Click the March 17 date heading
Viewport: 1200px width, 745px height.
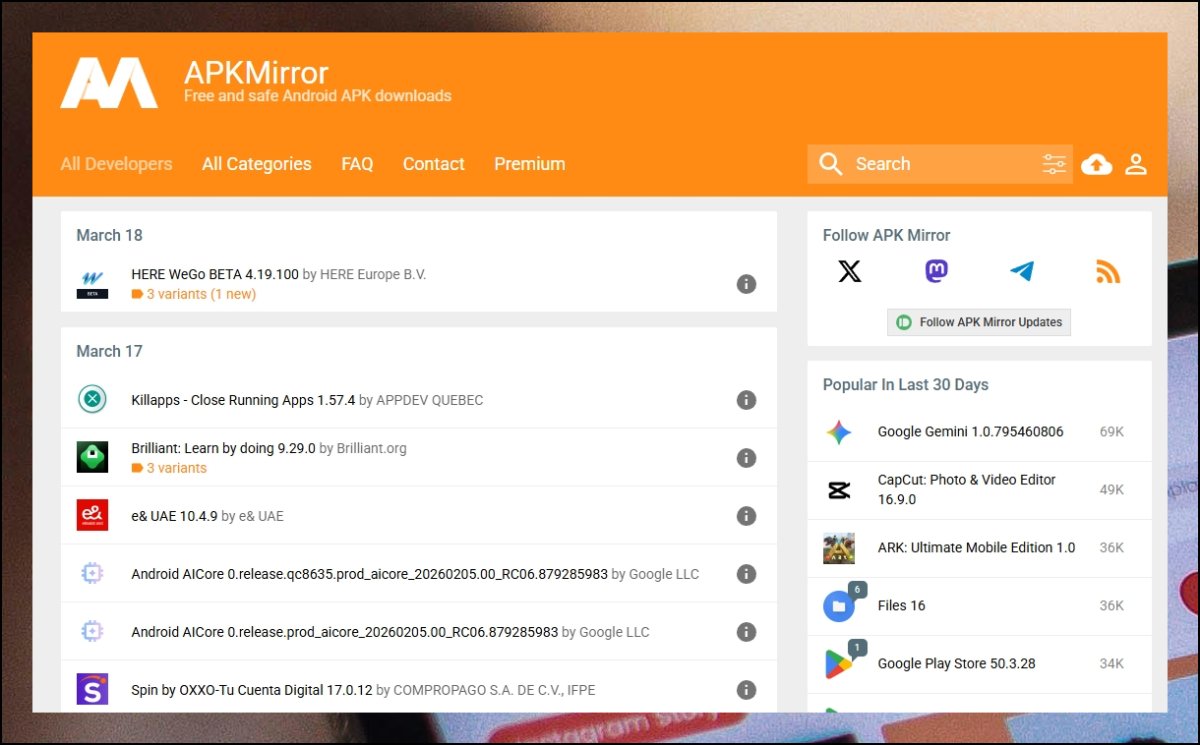pos(109,351)
